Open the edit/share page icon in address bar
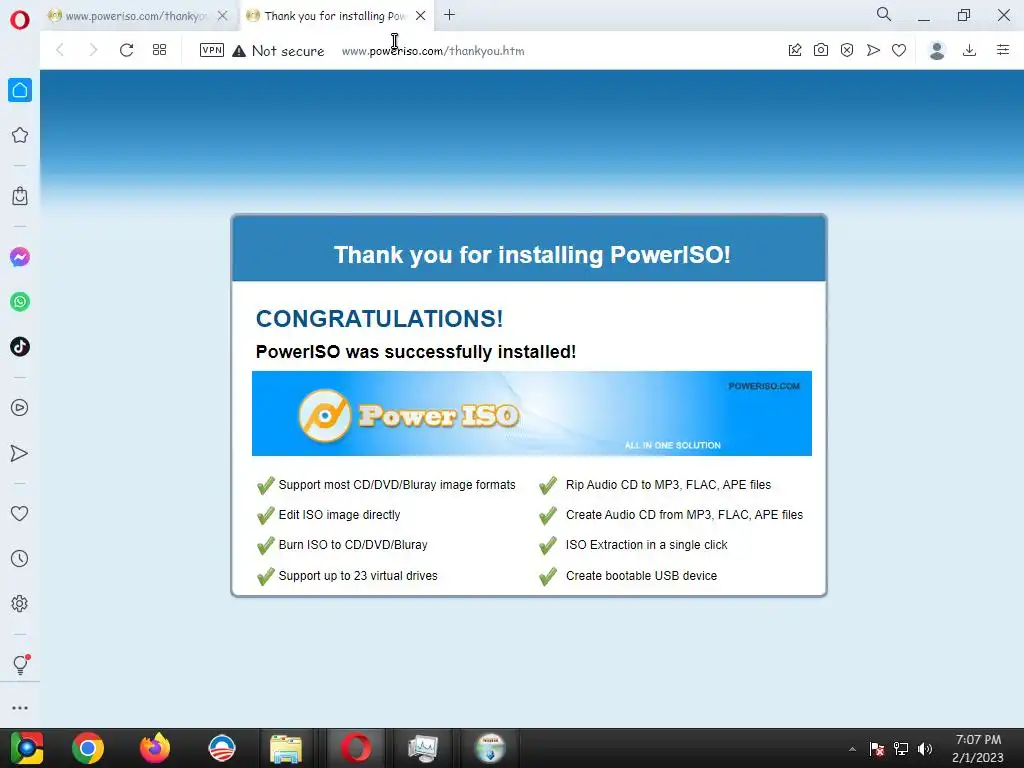Image resolution: width=1024 pixels, height=768 pixels. point(795,50)
